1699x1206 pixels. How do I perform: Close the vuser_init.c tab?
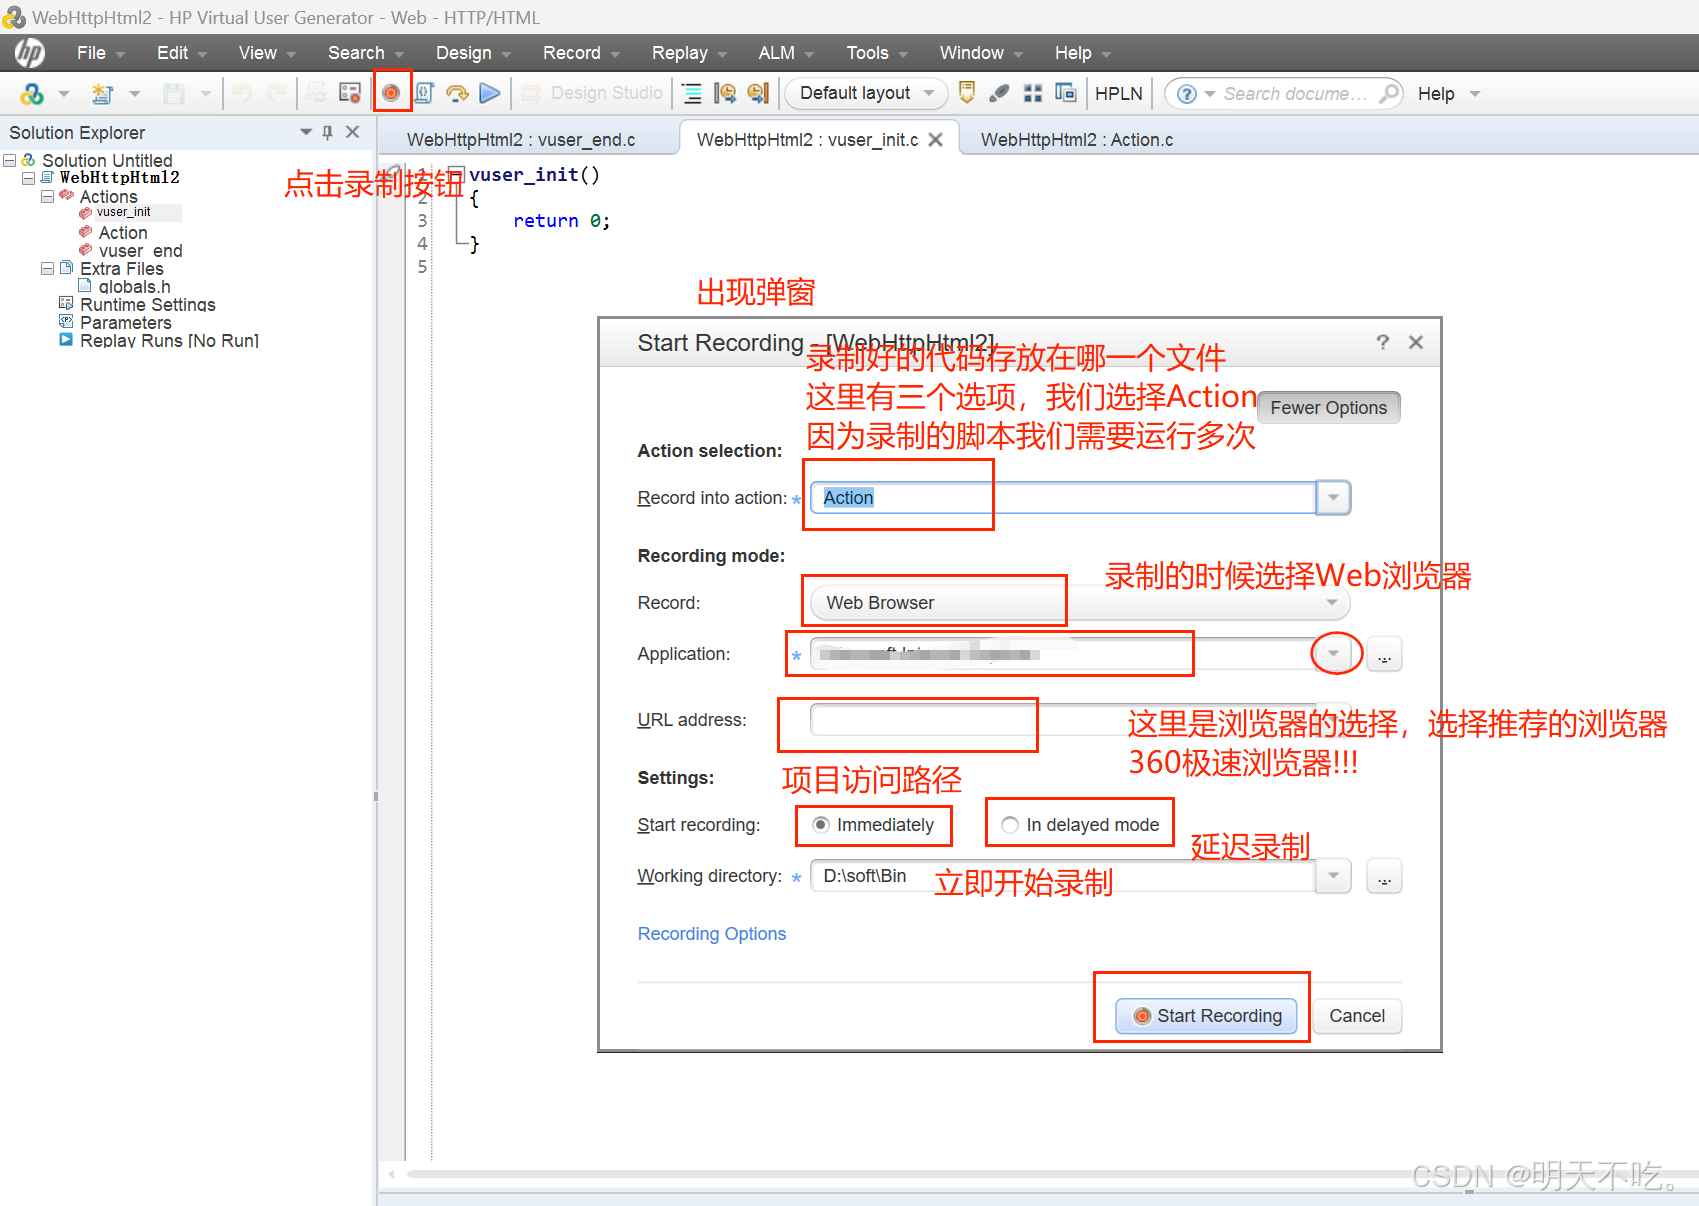[x=935, y=140]
